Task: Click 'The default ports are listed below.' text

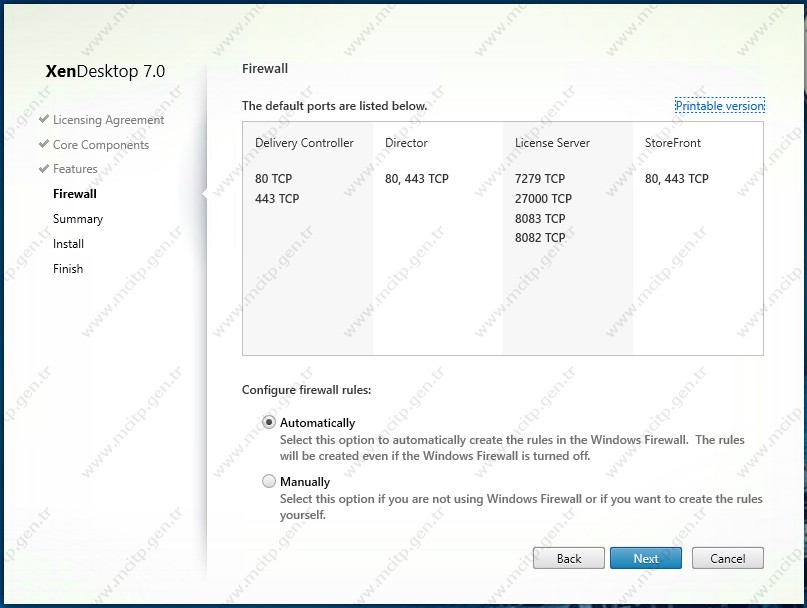Action: [335, 106]
